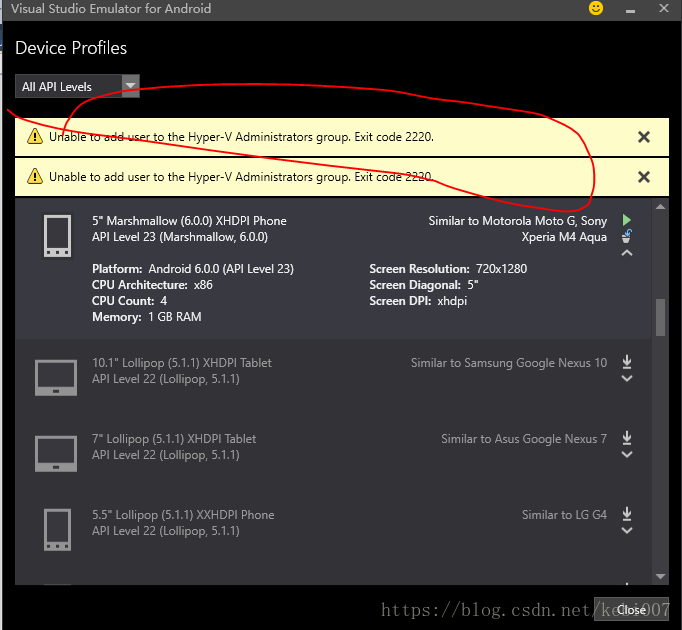Uninstall the 5" Marshmallow phone profile
This screenshot has width=682, height=630.
[627, 236]
